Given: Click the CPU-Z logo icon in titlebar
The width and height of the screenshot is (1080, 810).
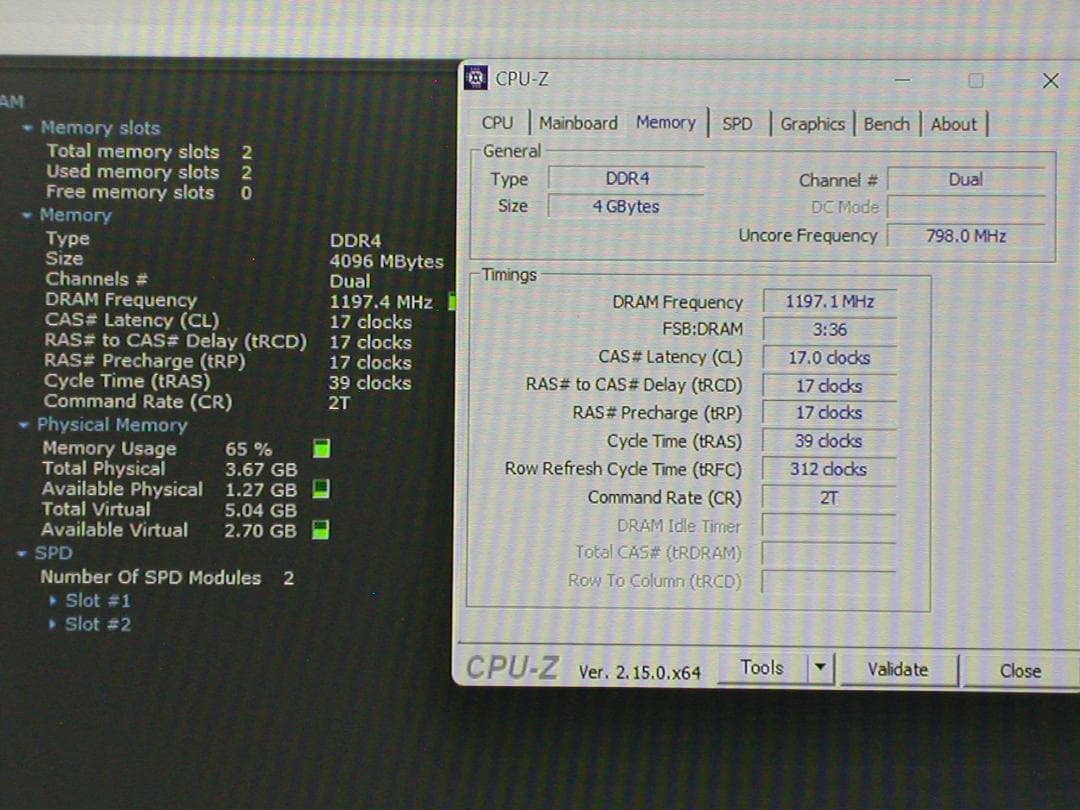Looking at the screenshot, I should click(x=476, y=78).
